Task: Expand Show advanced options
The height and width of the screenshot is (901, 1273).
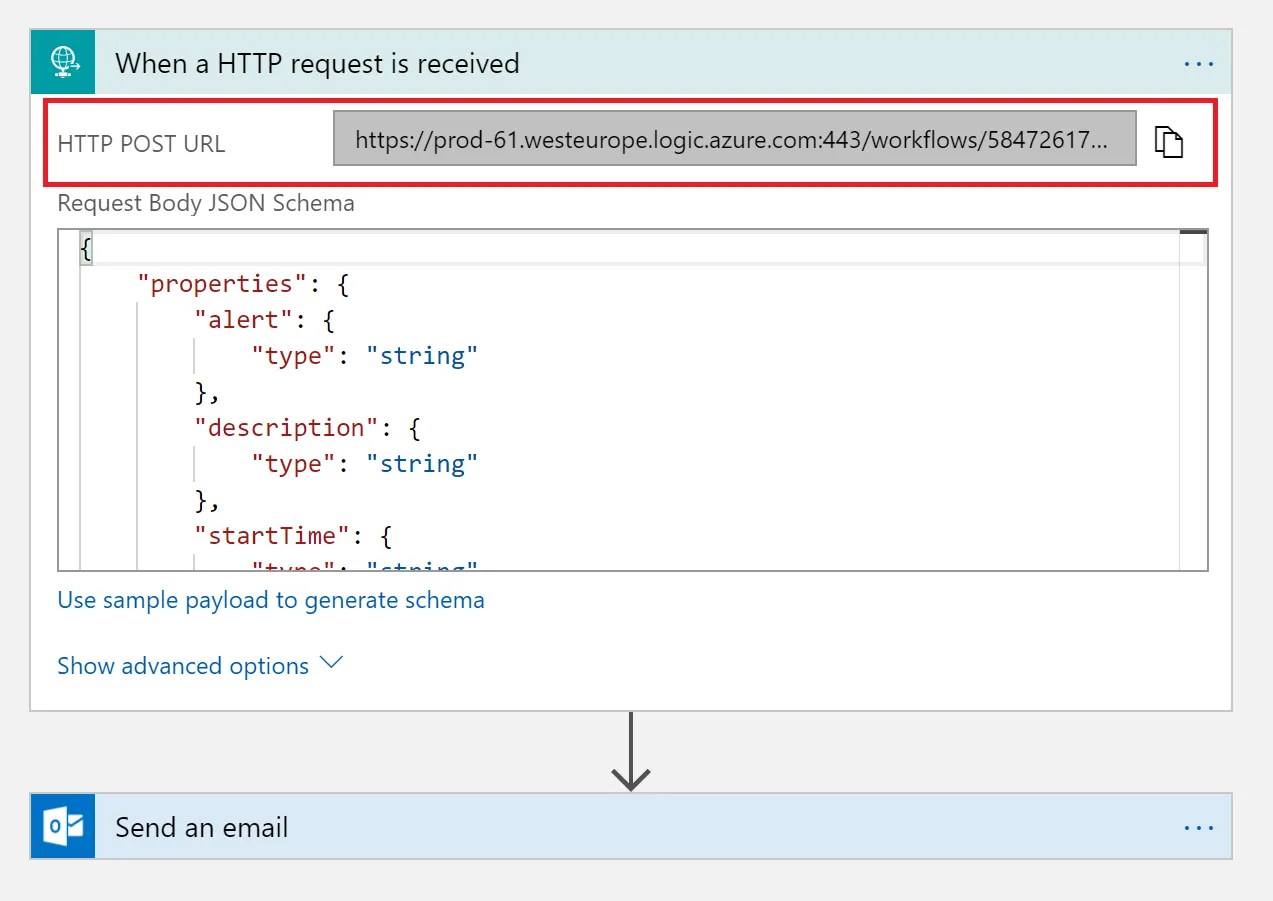Action: (x=200, y=665)
